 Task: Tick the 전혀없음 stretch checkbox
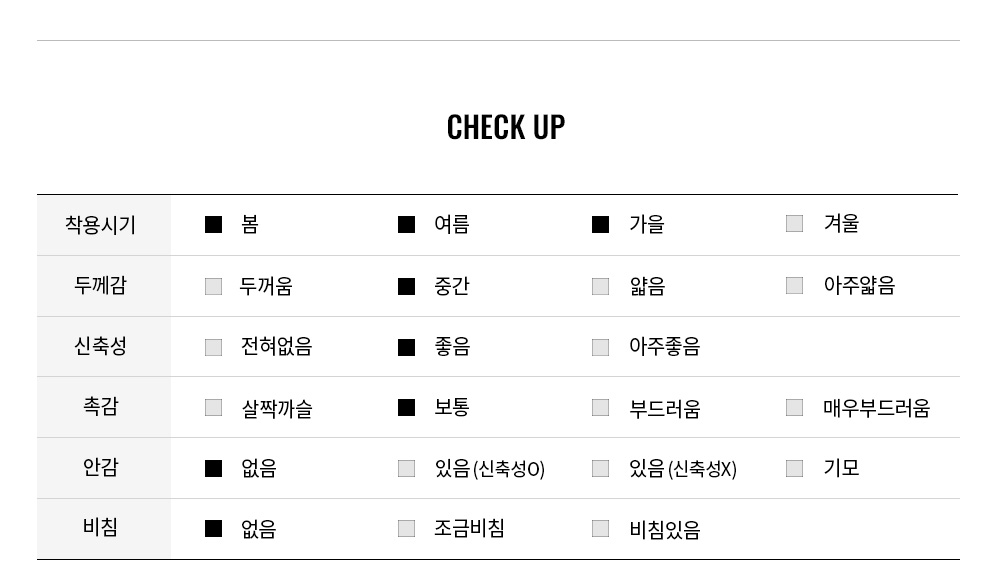click(x=213, y=348)
